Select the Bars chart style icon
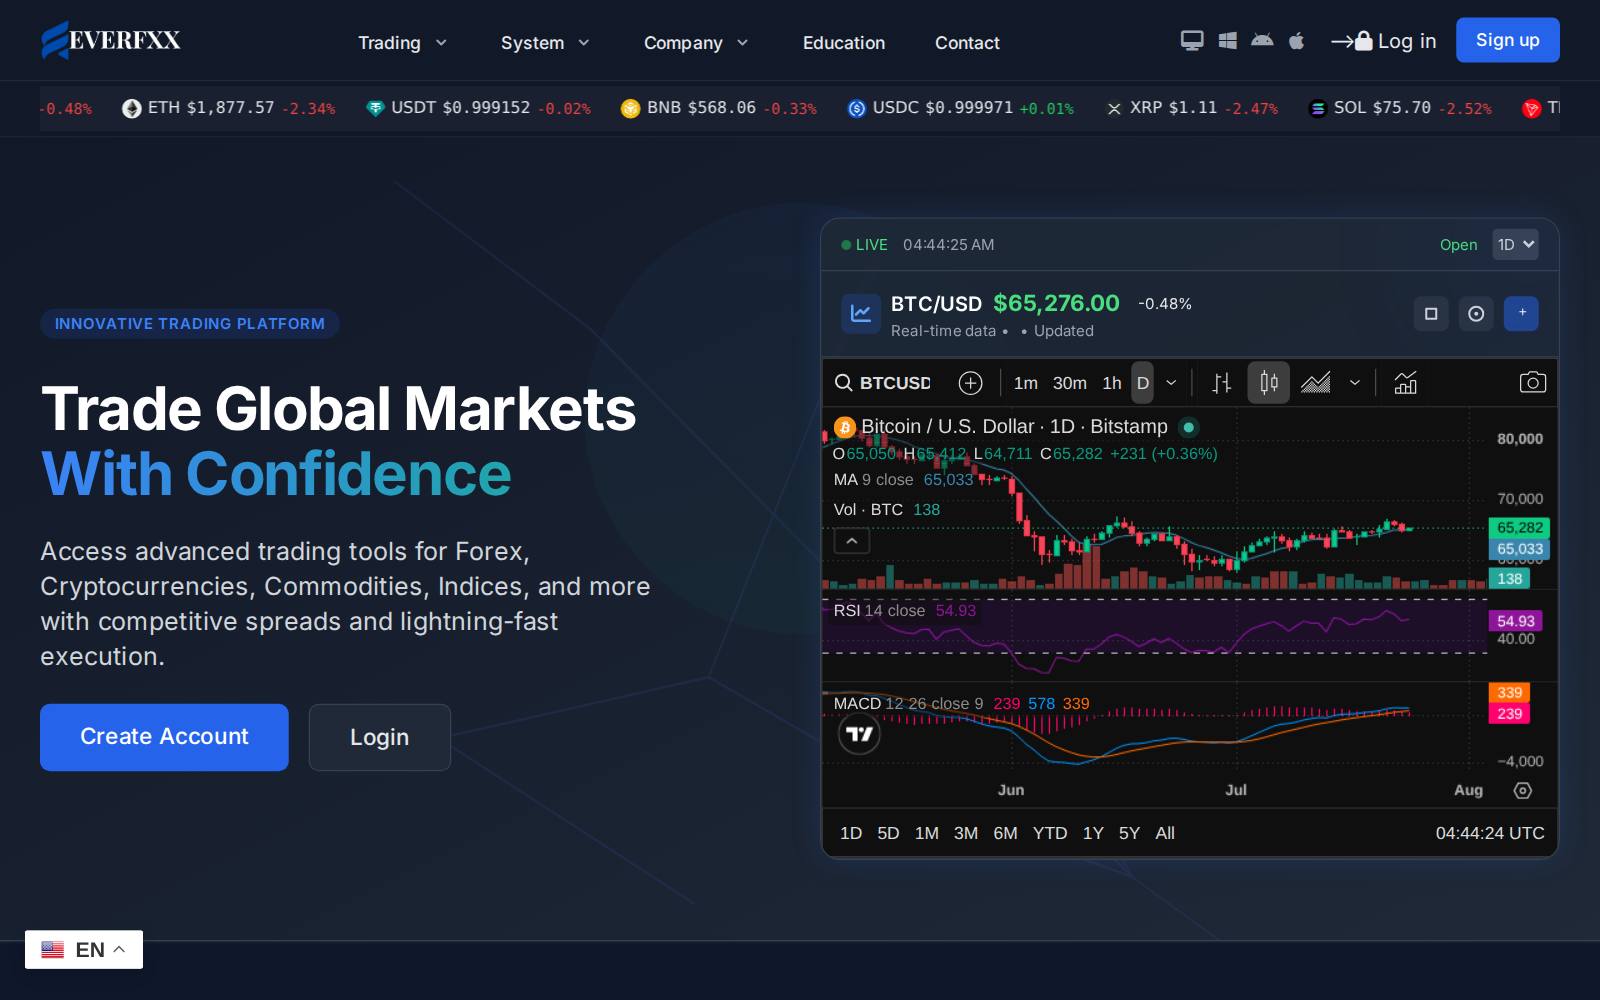This screenshot has width=1600, height=1000. pos(1222,383)
